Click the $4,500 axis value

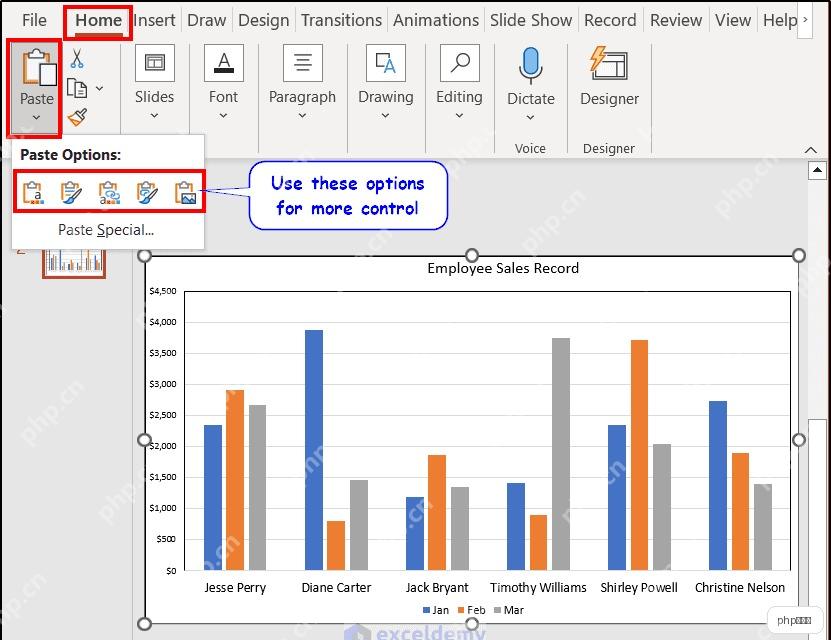click(163, 291)
